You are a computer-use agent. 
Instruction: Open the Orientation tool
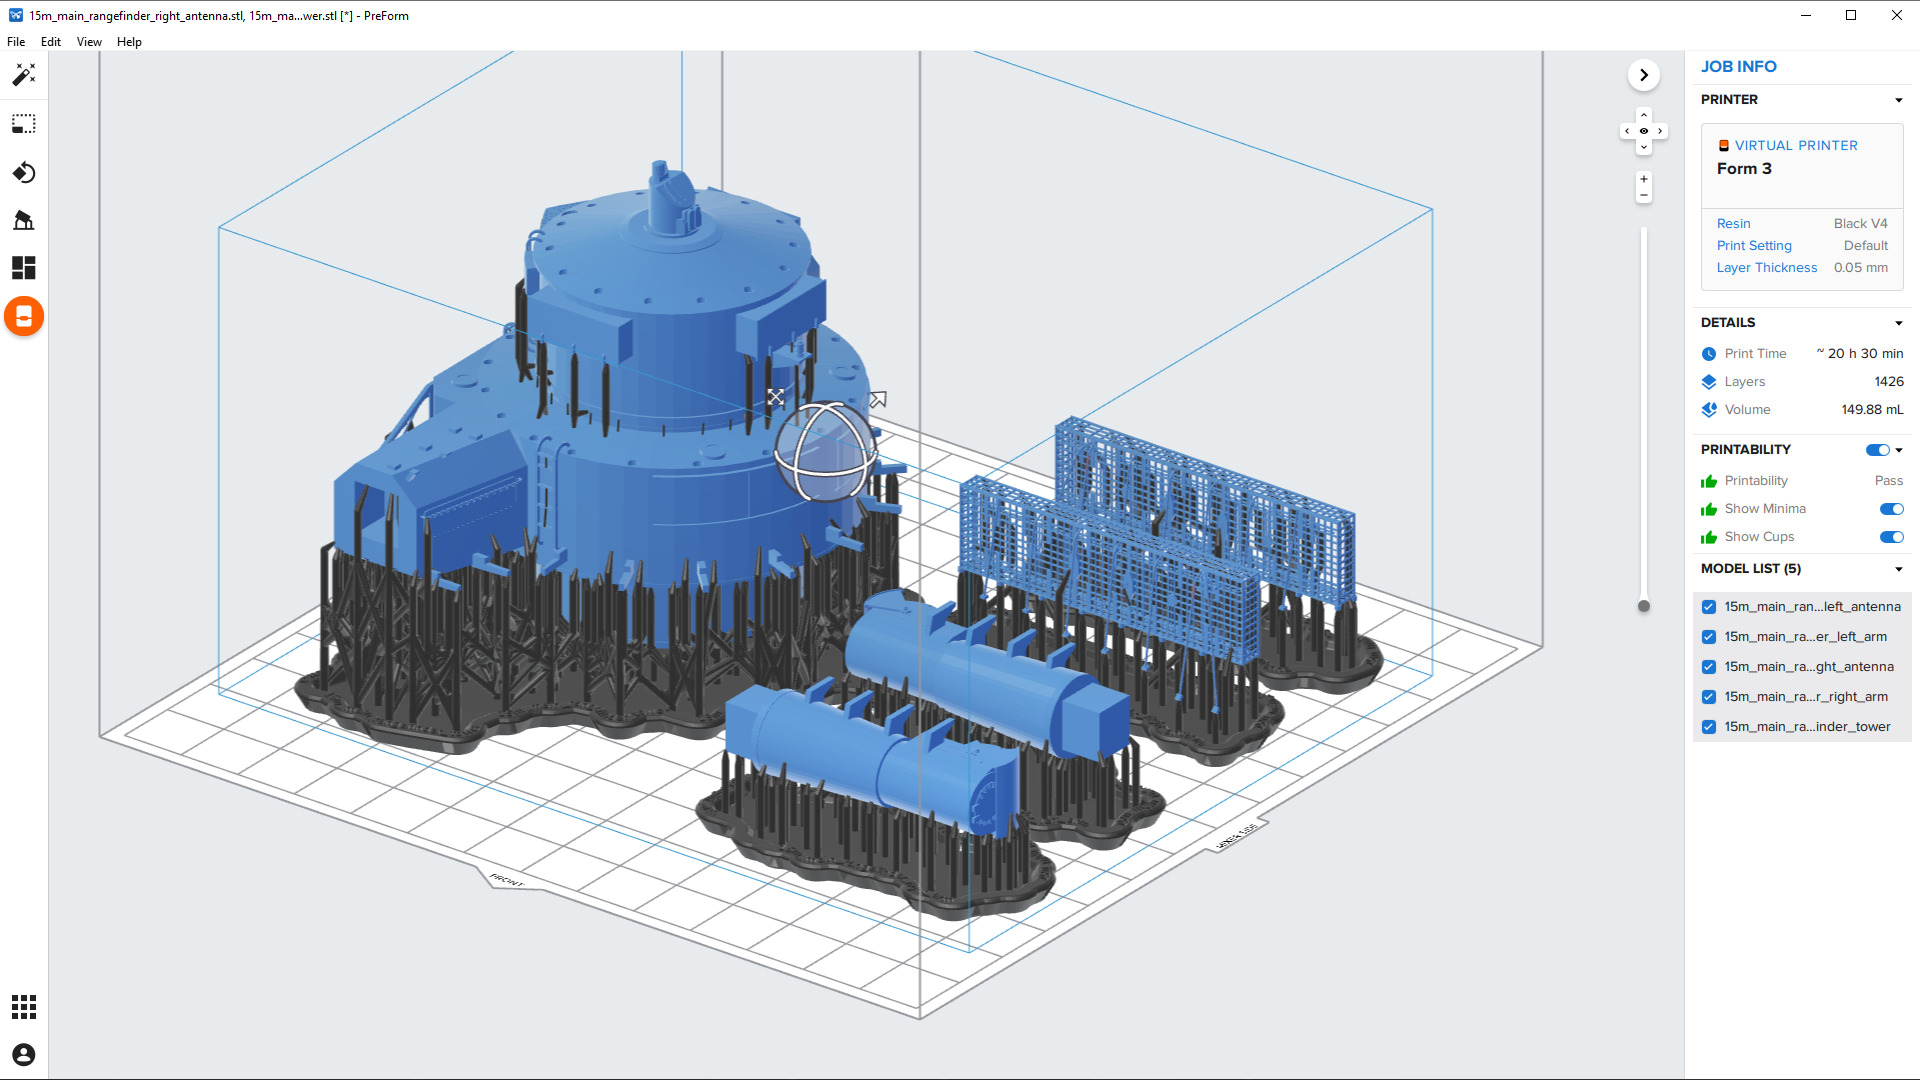click(x=24, y=172)
